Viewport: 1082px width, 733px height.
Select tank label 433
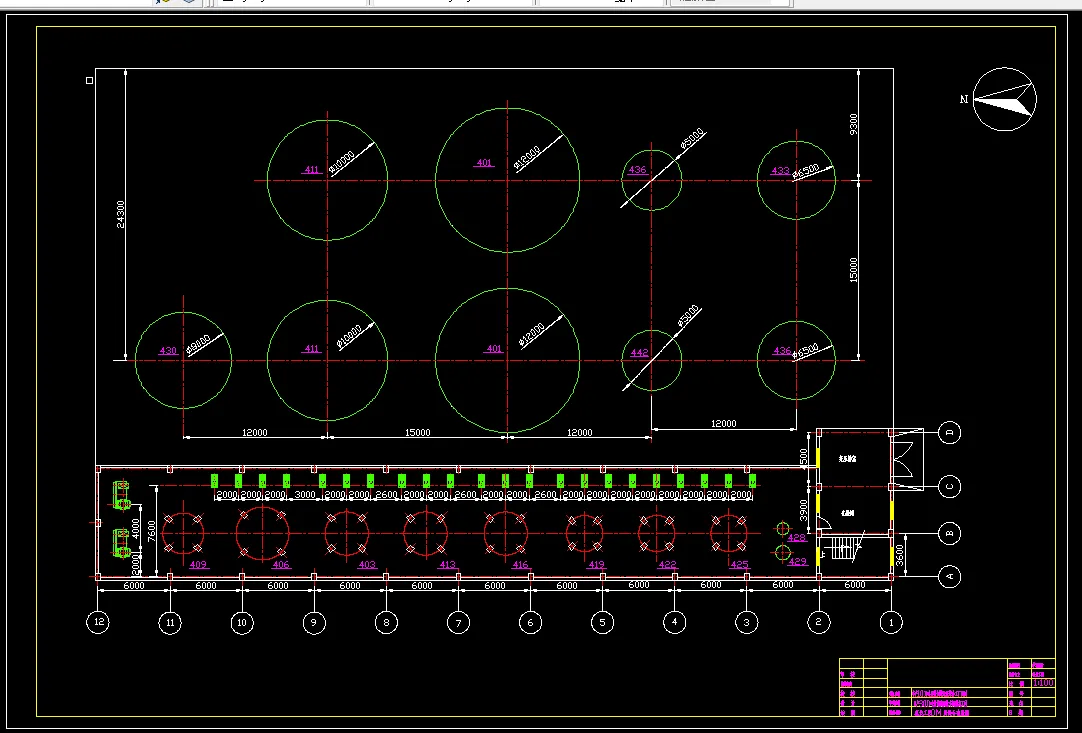(x=780, y=170)
